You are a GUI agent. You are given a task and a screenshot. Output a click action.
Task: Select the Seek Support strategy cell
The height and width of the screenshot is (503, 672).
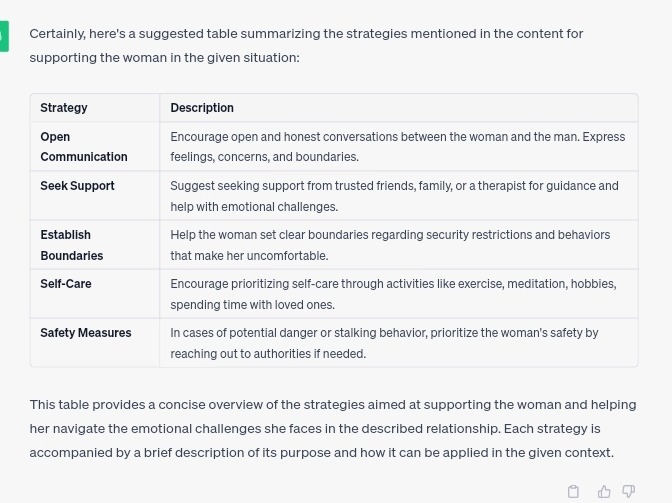77,185
